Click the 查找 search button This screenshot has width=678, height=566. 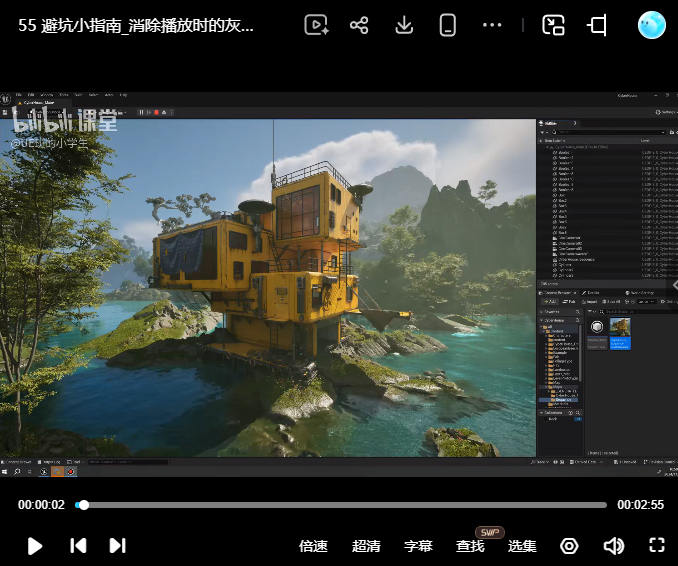click(470, 546)
